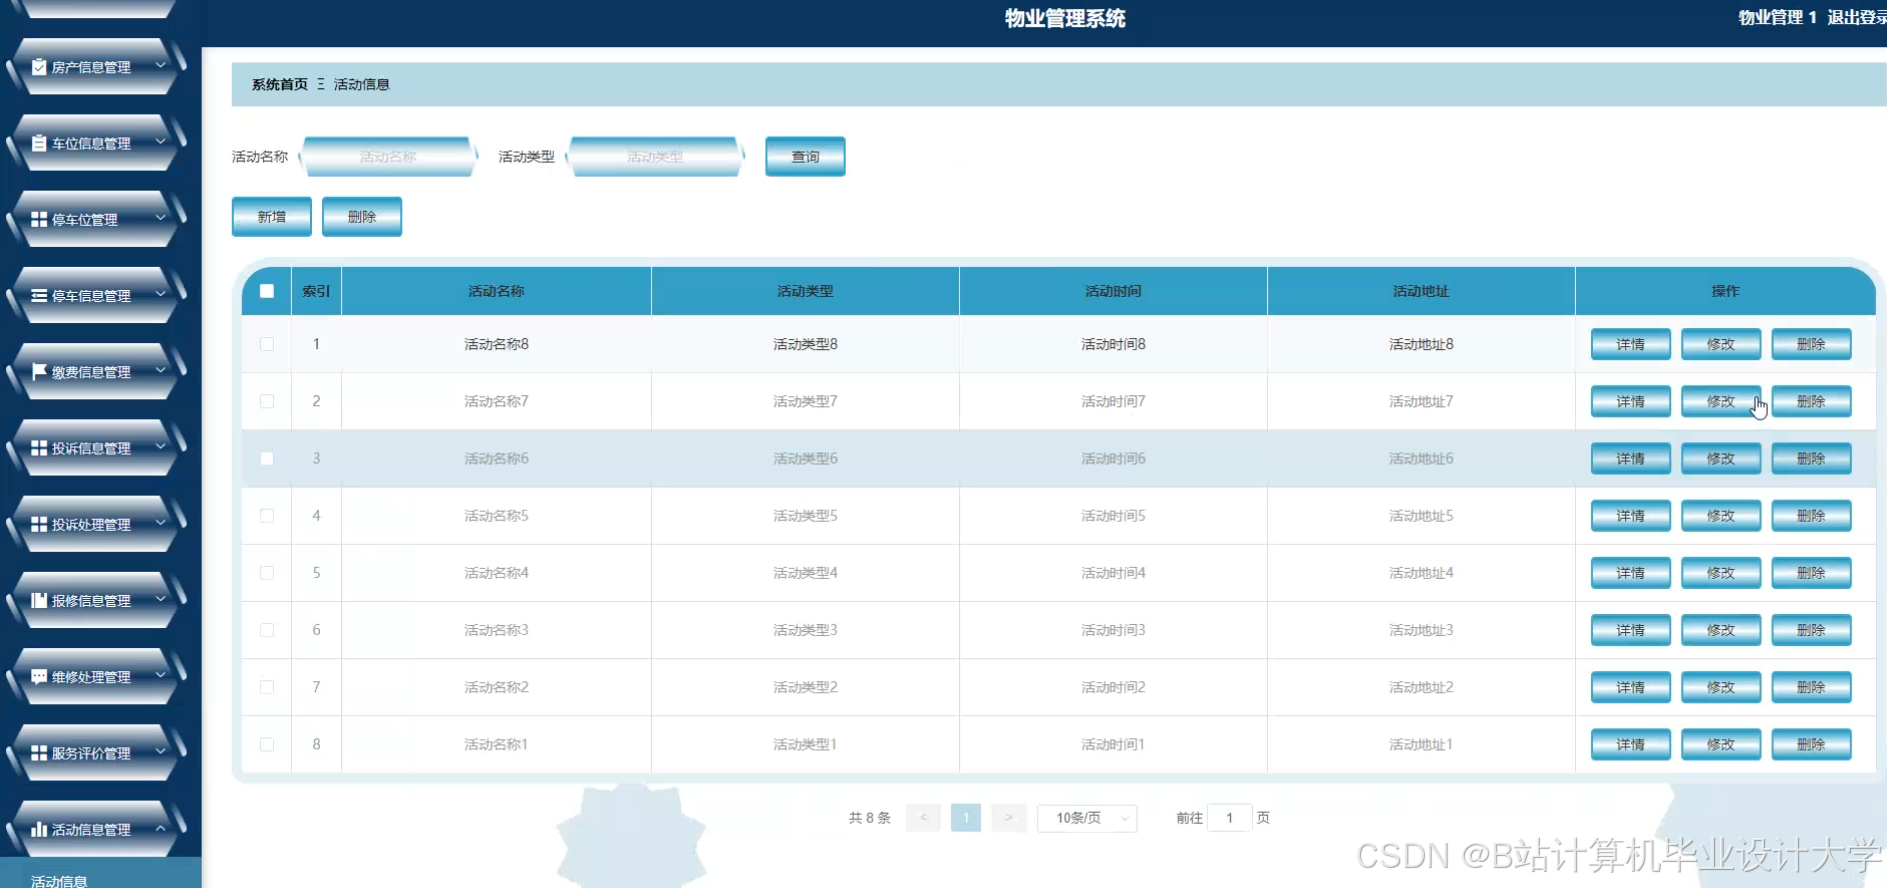Click the 活动时间3 cell
Screen dimensions: 1887x888
click(x=1113, y=630)
